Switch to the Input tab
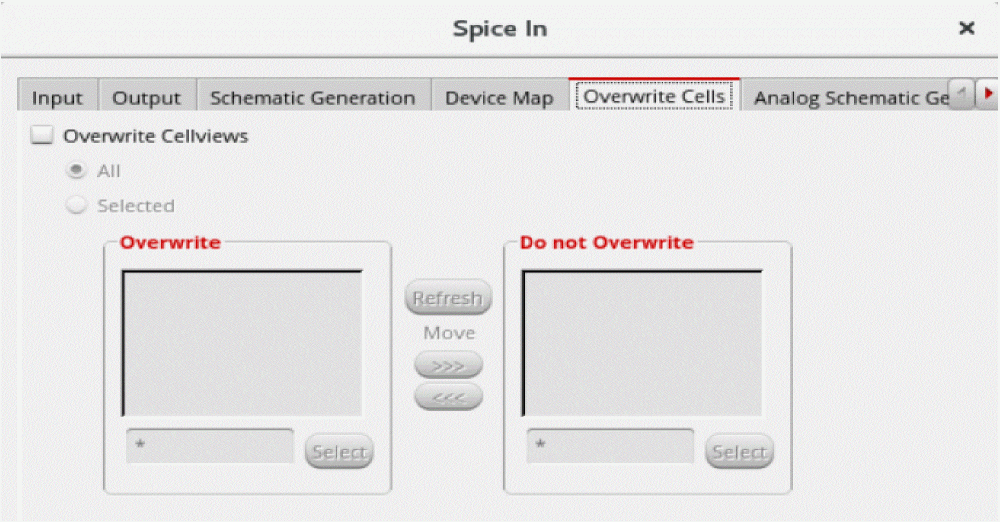 point(57,98)
